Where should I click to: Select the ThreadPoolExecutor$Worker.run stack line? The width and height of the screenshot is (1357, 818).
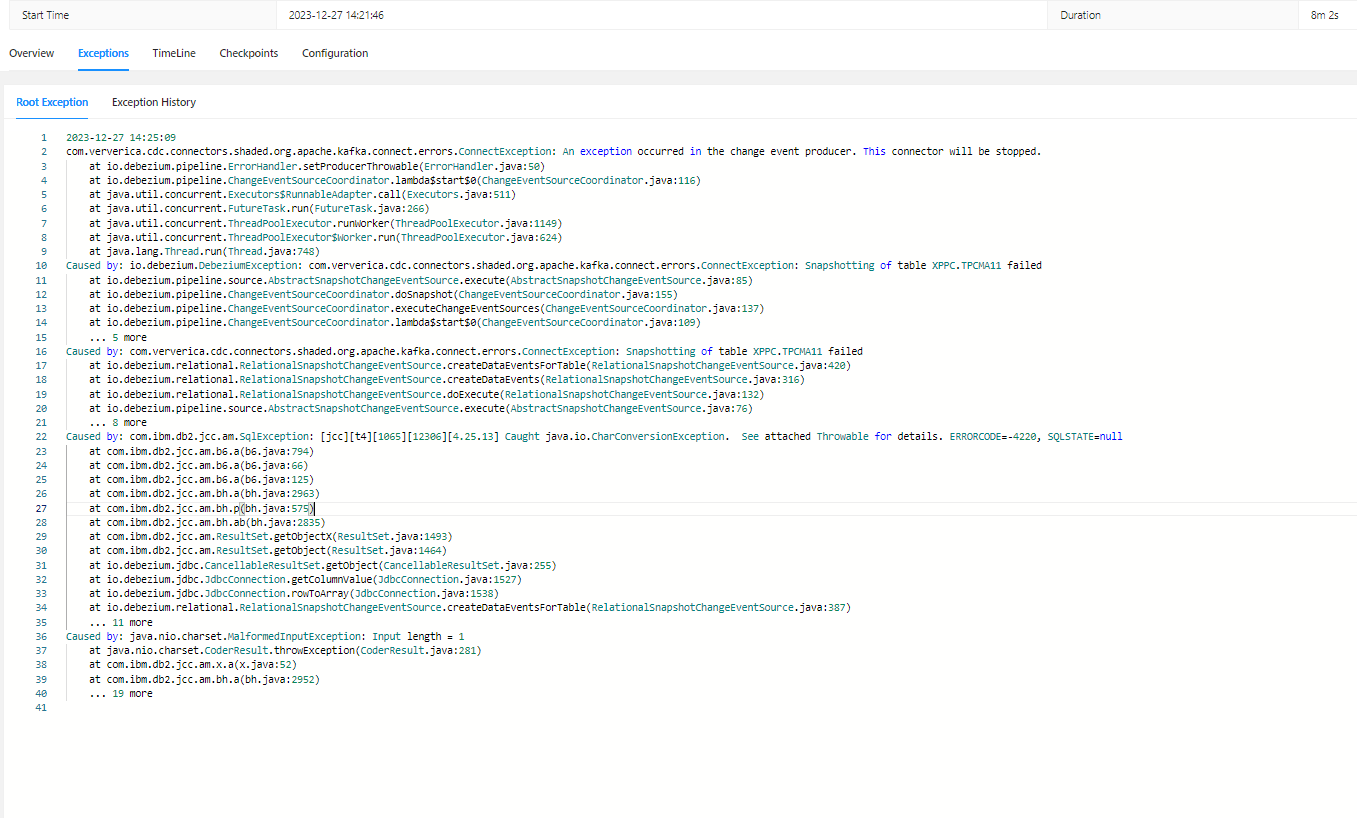click(x=325, y=237)
